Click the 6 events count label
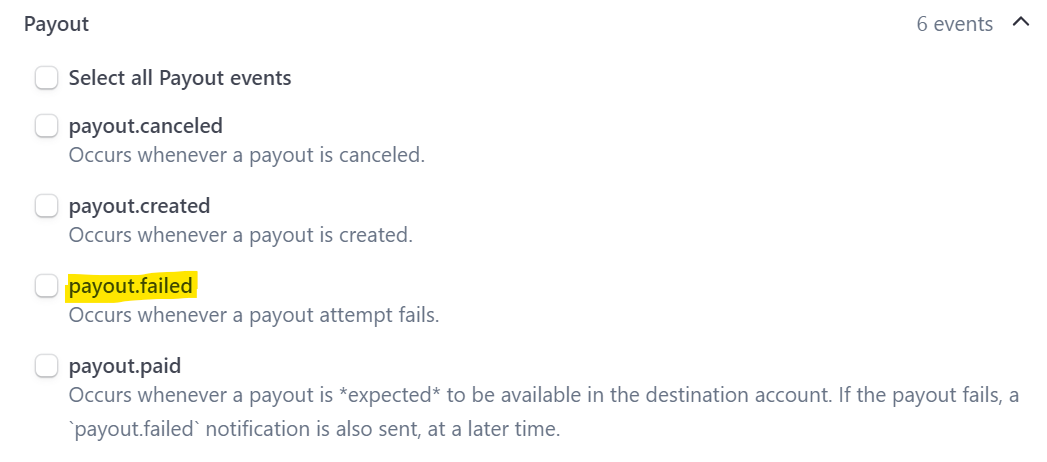The height and width of the screenshot is (462, 1047). [954, 24]
